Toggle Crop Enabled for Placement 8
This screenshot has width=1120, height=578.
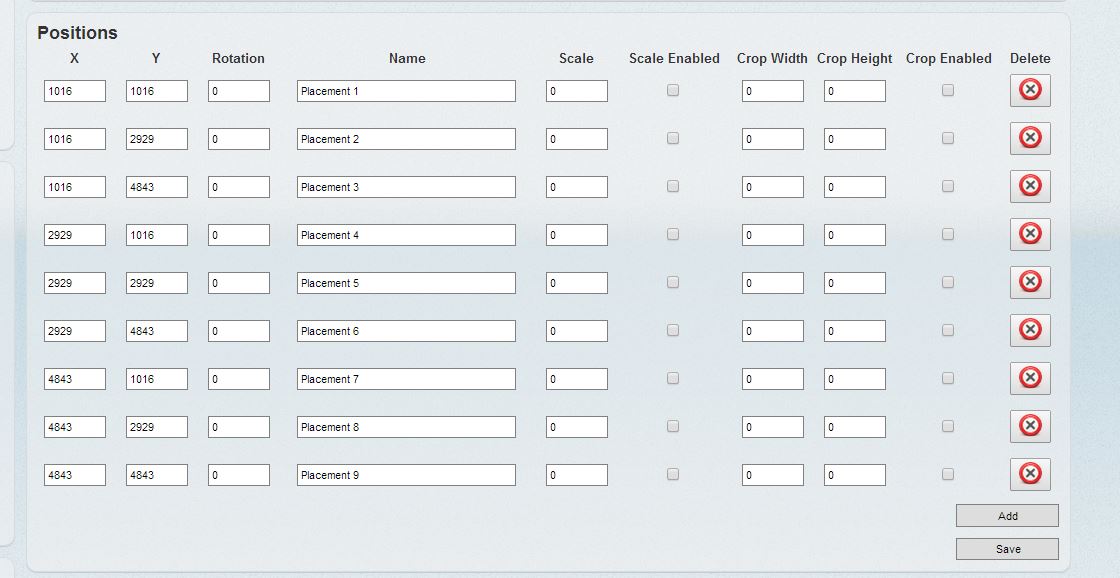948,426
